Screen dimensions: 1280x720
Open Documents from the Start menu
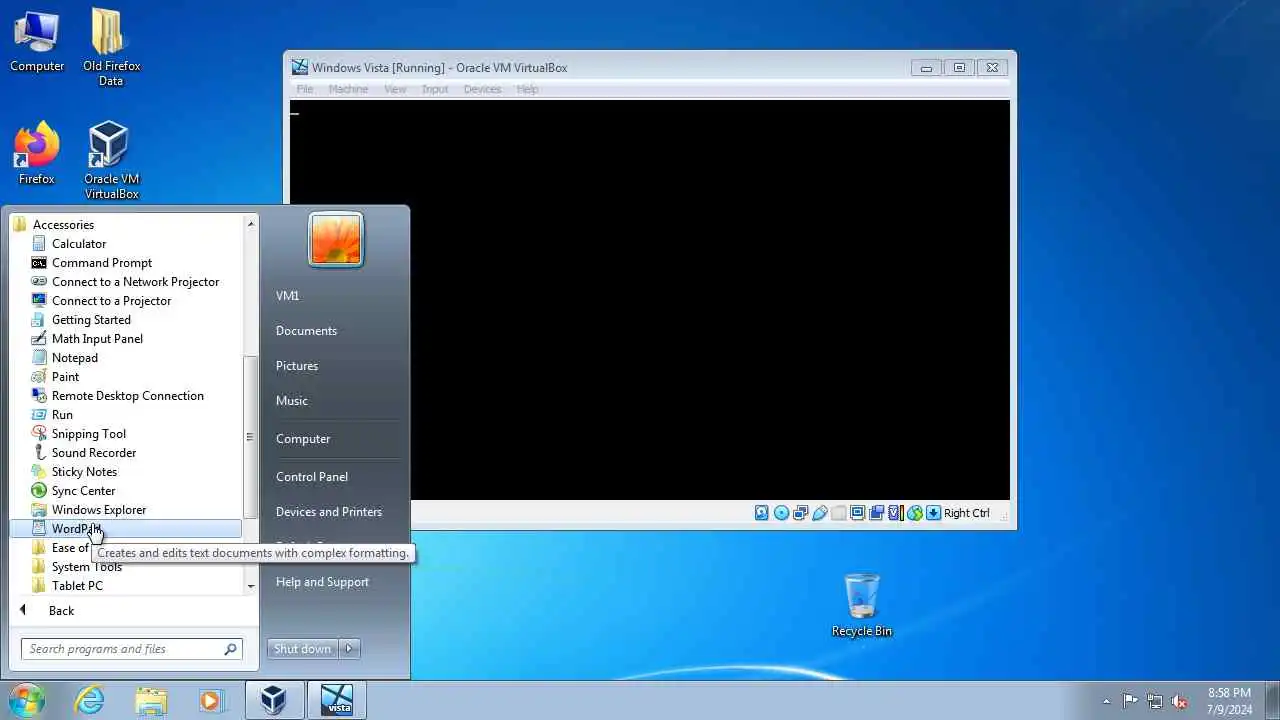[x=306, y=331]
